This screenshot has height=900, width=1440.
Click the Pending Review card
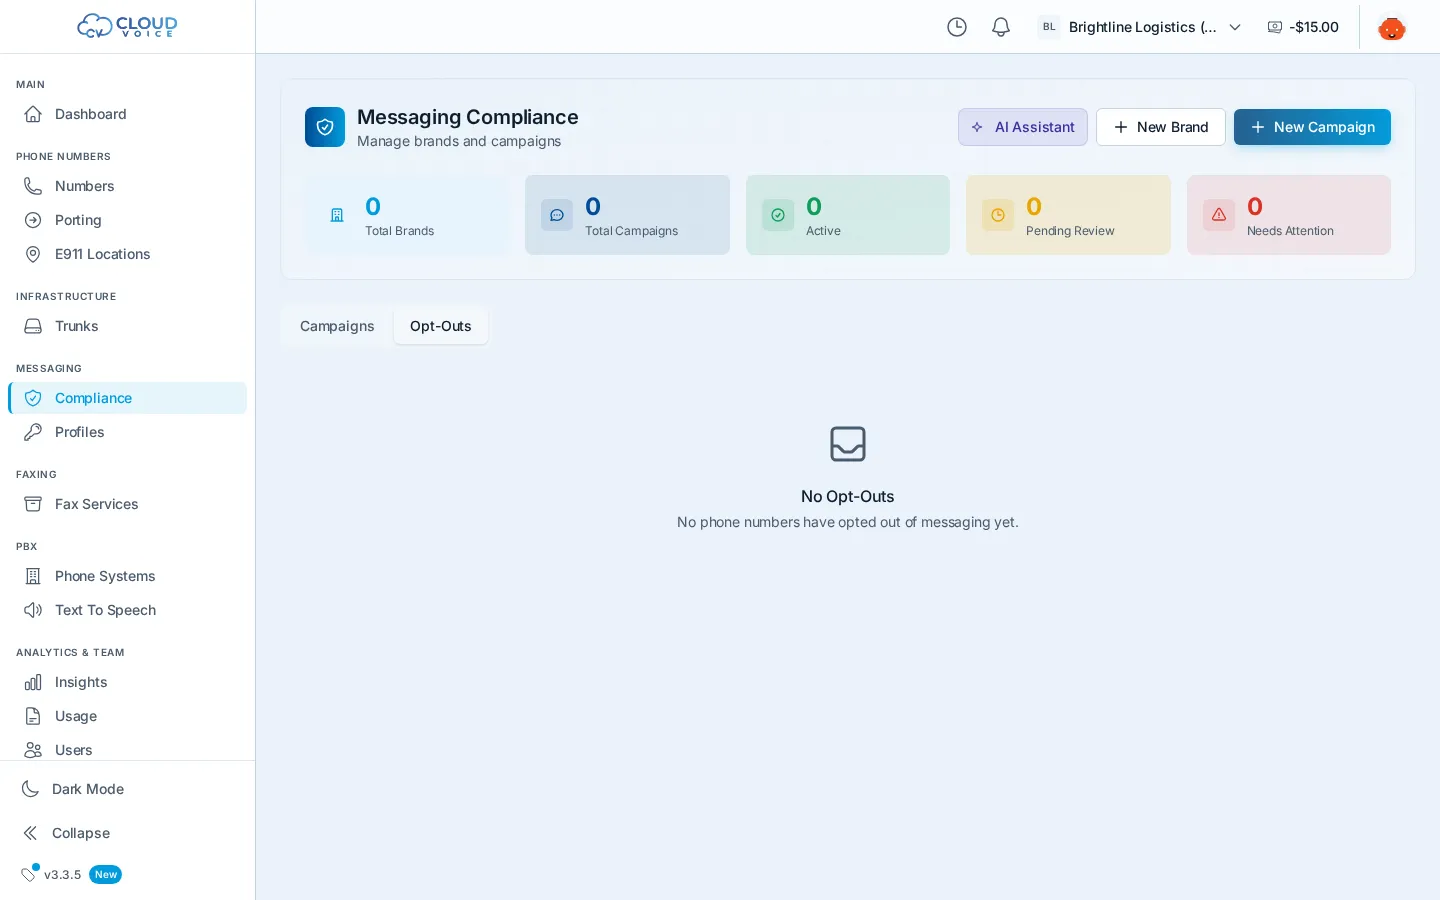tap(1068, 215)
